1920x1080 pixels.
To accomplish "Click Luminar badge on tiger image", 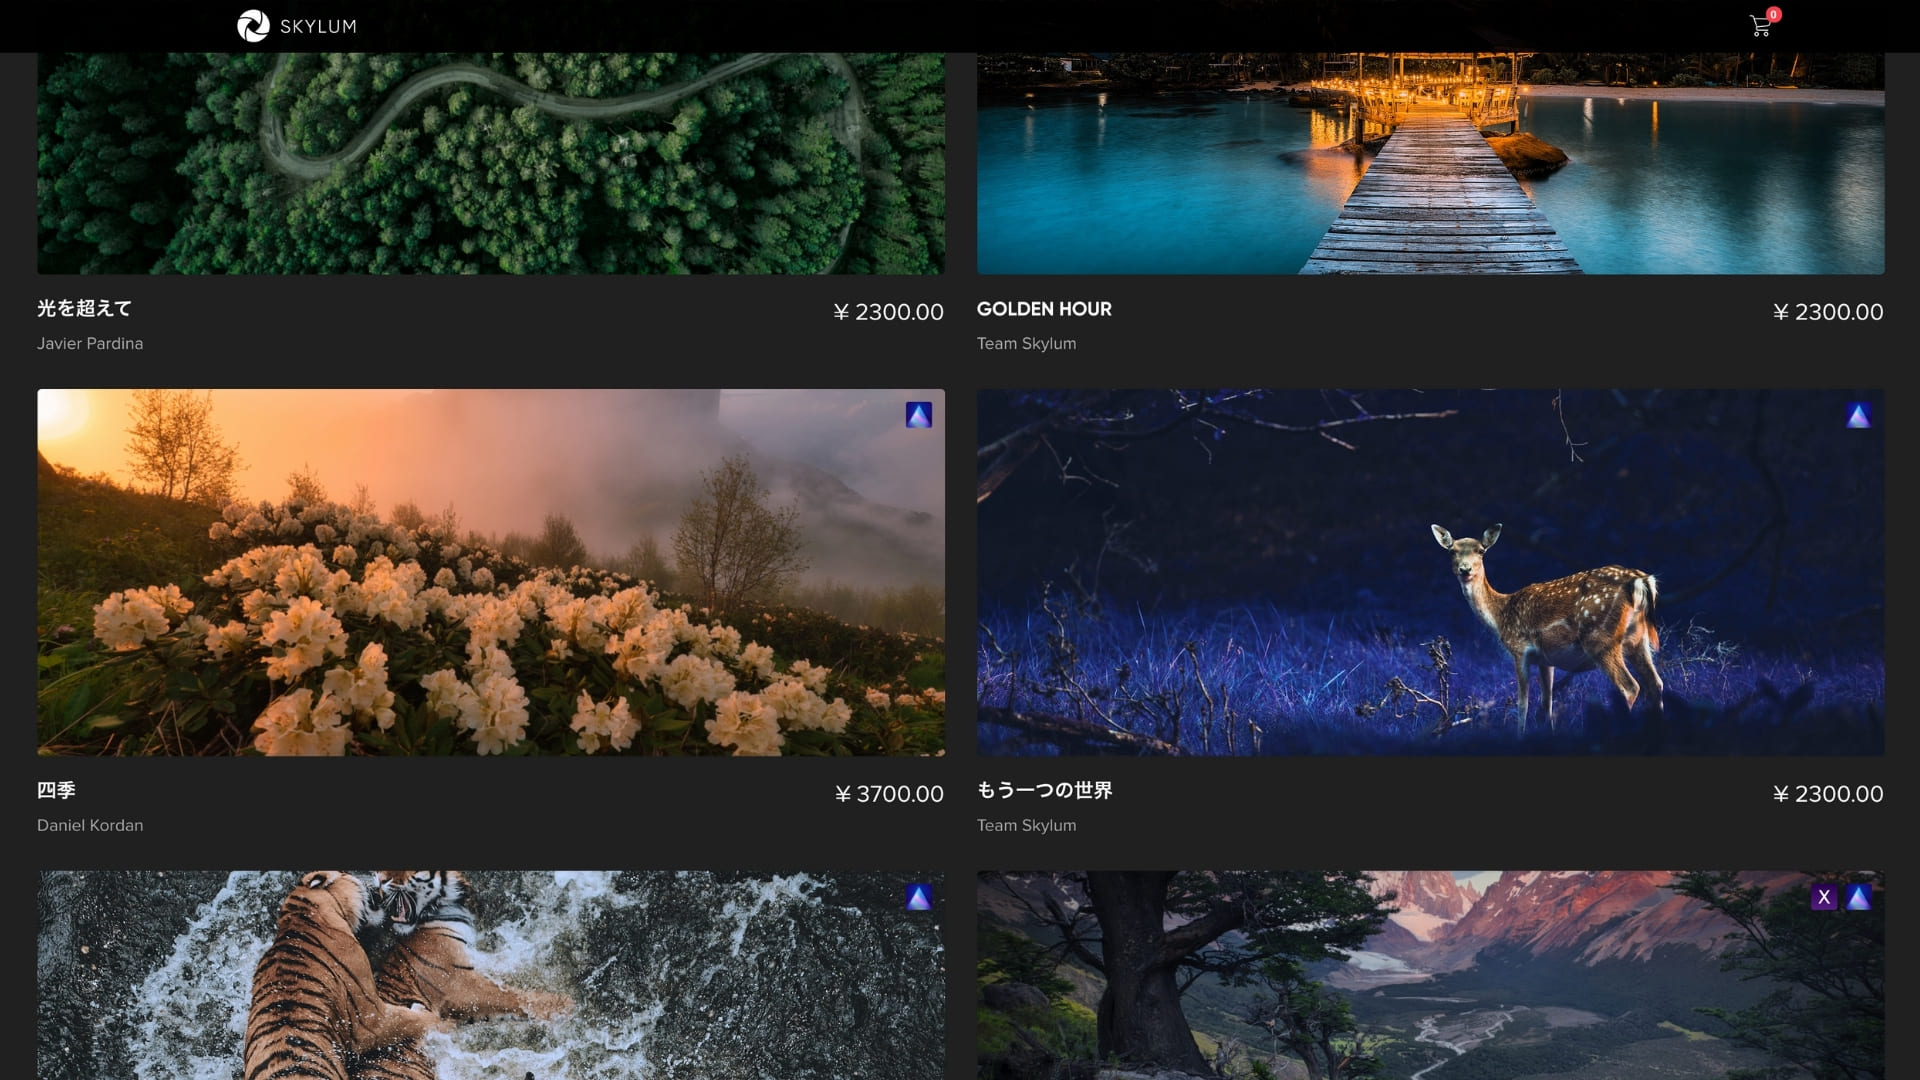I will point(918,897).
